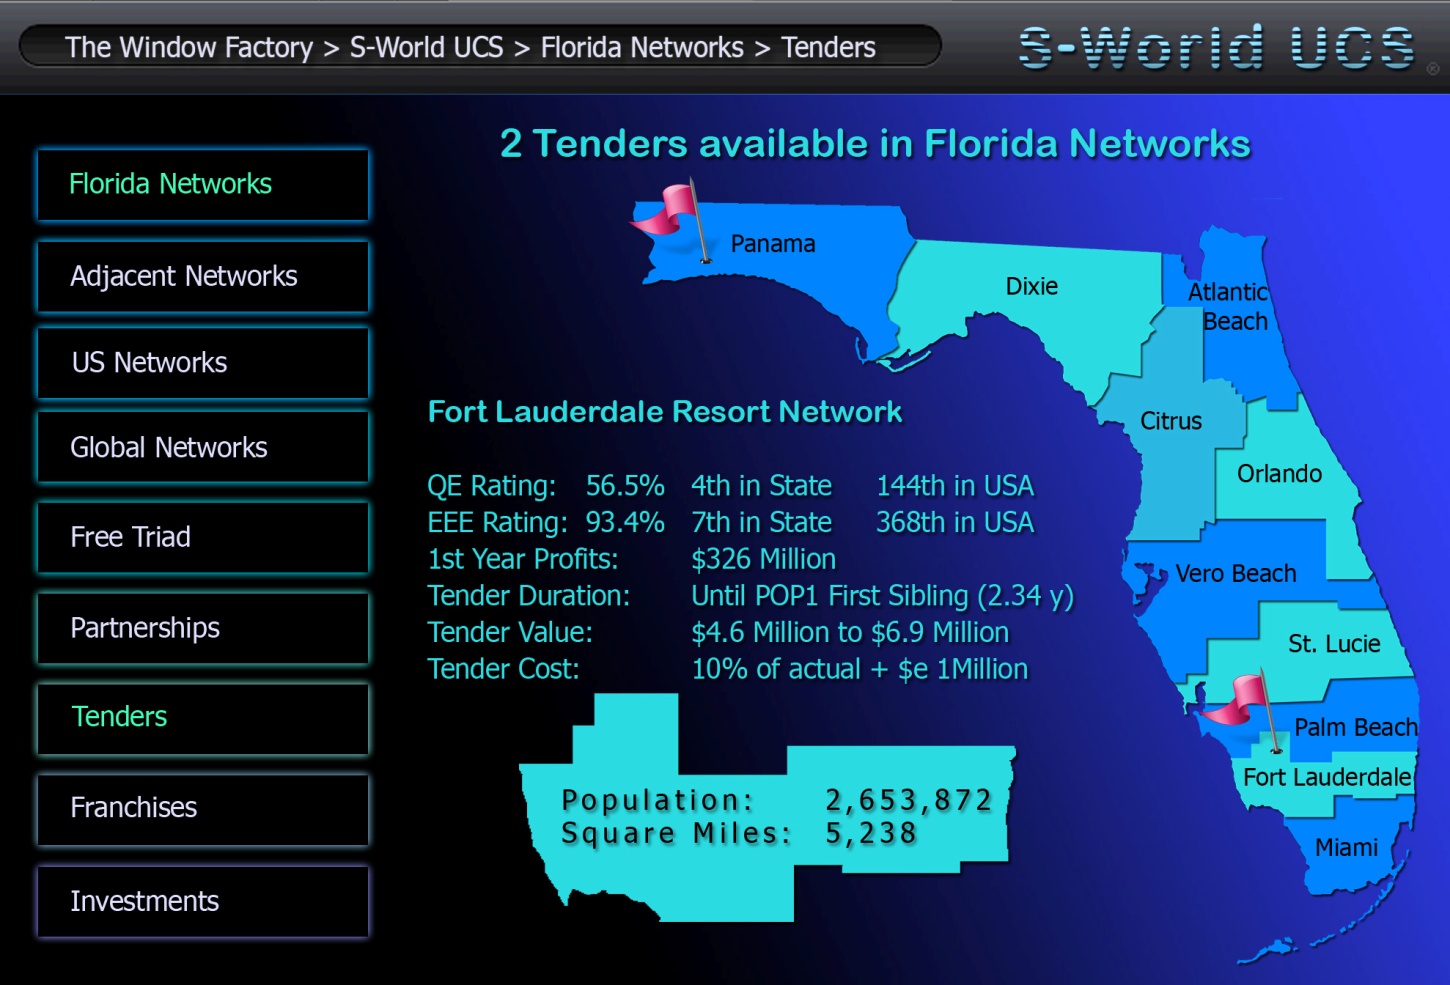Select Miami region on the map

click(x=1346, y=848)
